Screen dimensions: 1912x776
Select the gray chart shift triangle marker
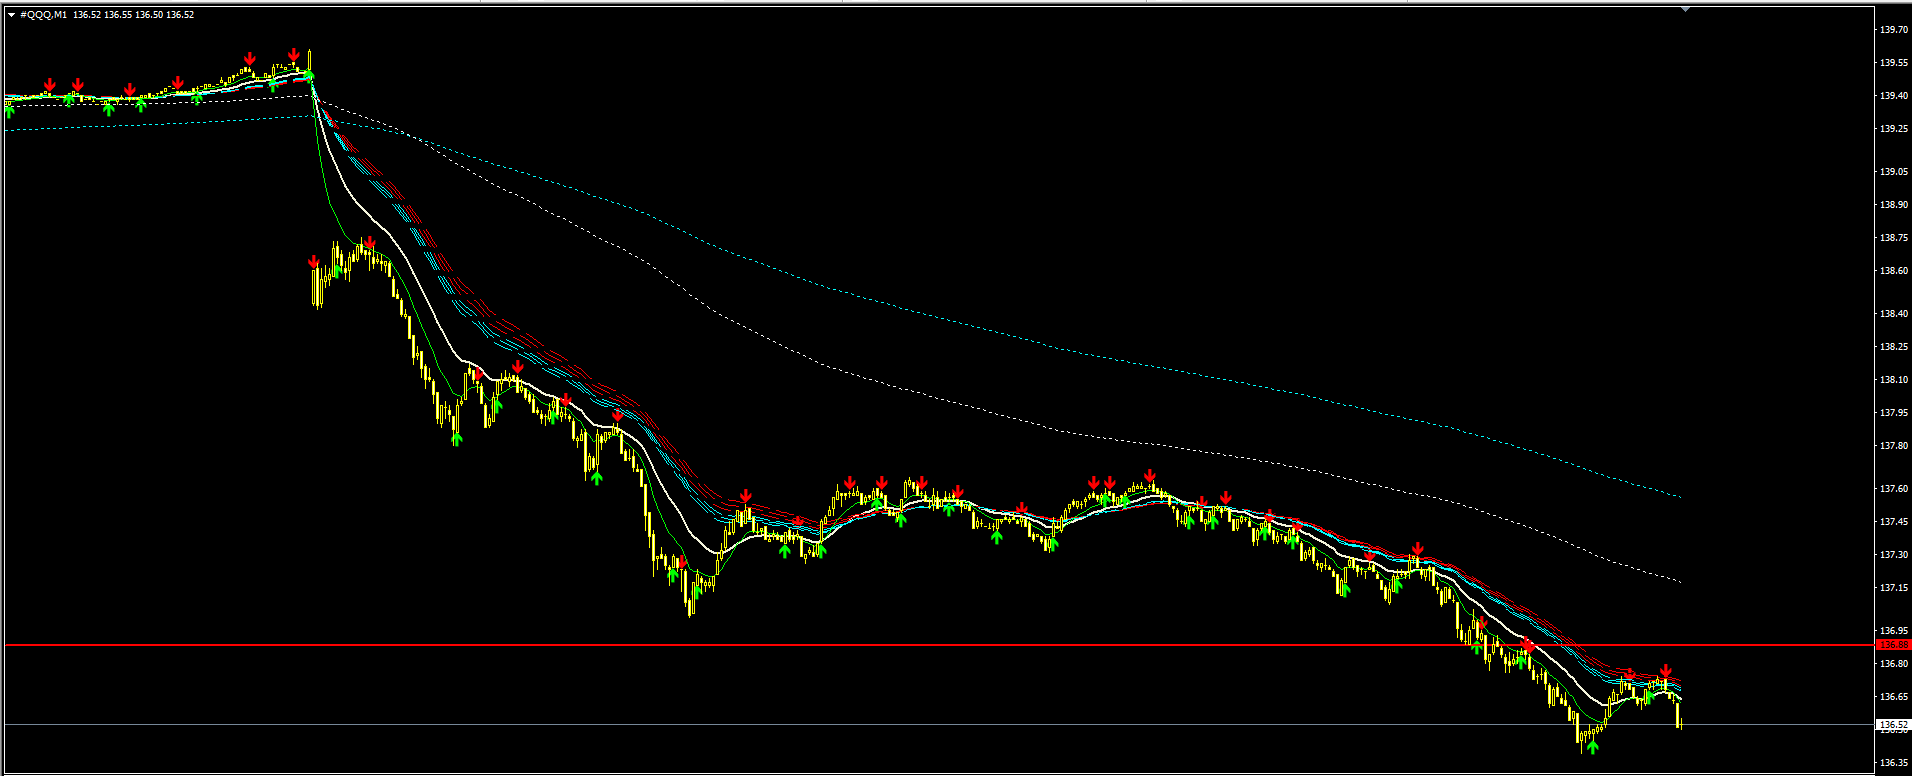(1685, 9)
